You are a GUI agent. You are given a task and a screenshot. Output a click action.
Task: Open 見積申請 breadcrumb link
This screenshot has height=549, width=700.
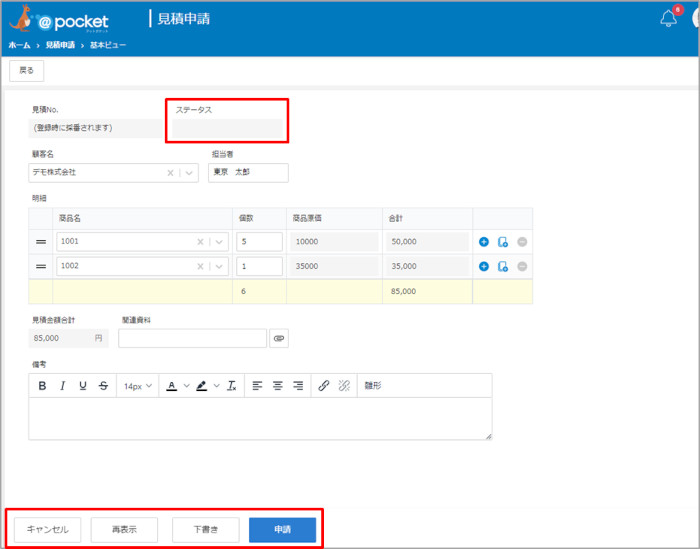(x=60, y=45)
